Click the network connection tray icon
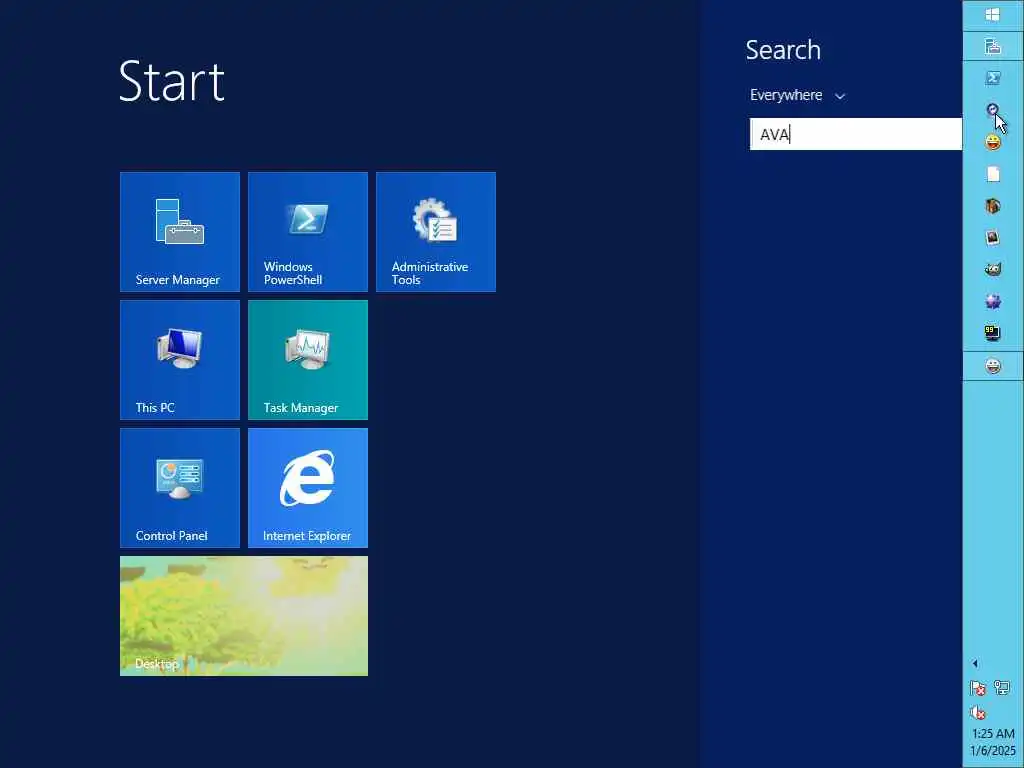This screenshot has height=768, width=1024. tap(1002, 687)
